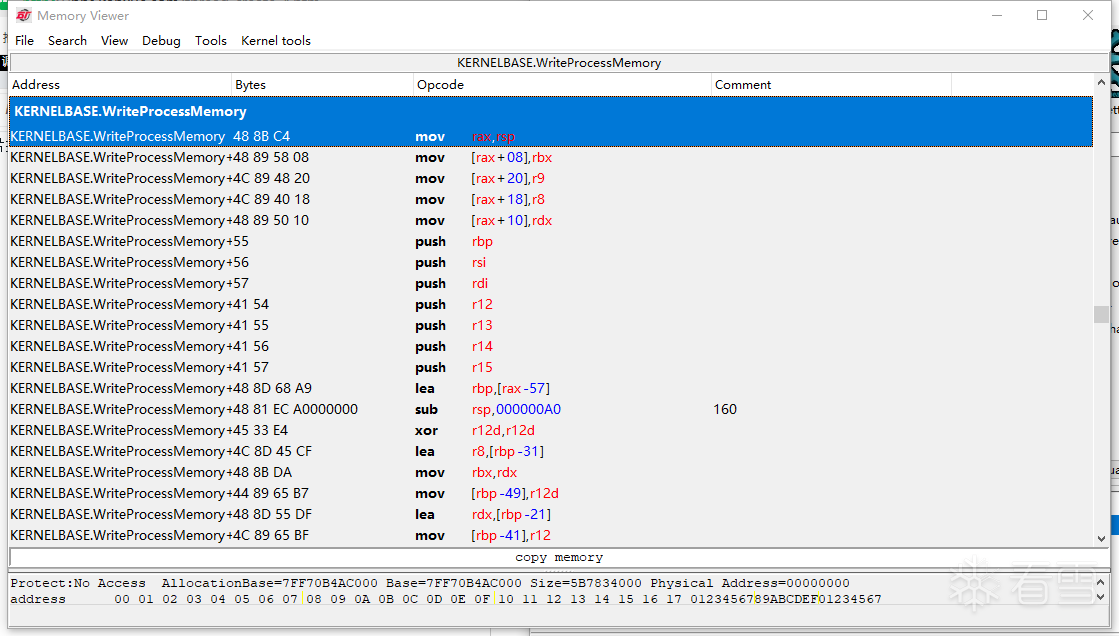Viewport: 1119px width, 636px height.
Task: Select the lea rbp,[rax-57] row
Action: click(x=551, y=388)
